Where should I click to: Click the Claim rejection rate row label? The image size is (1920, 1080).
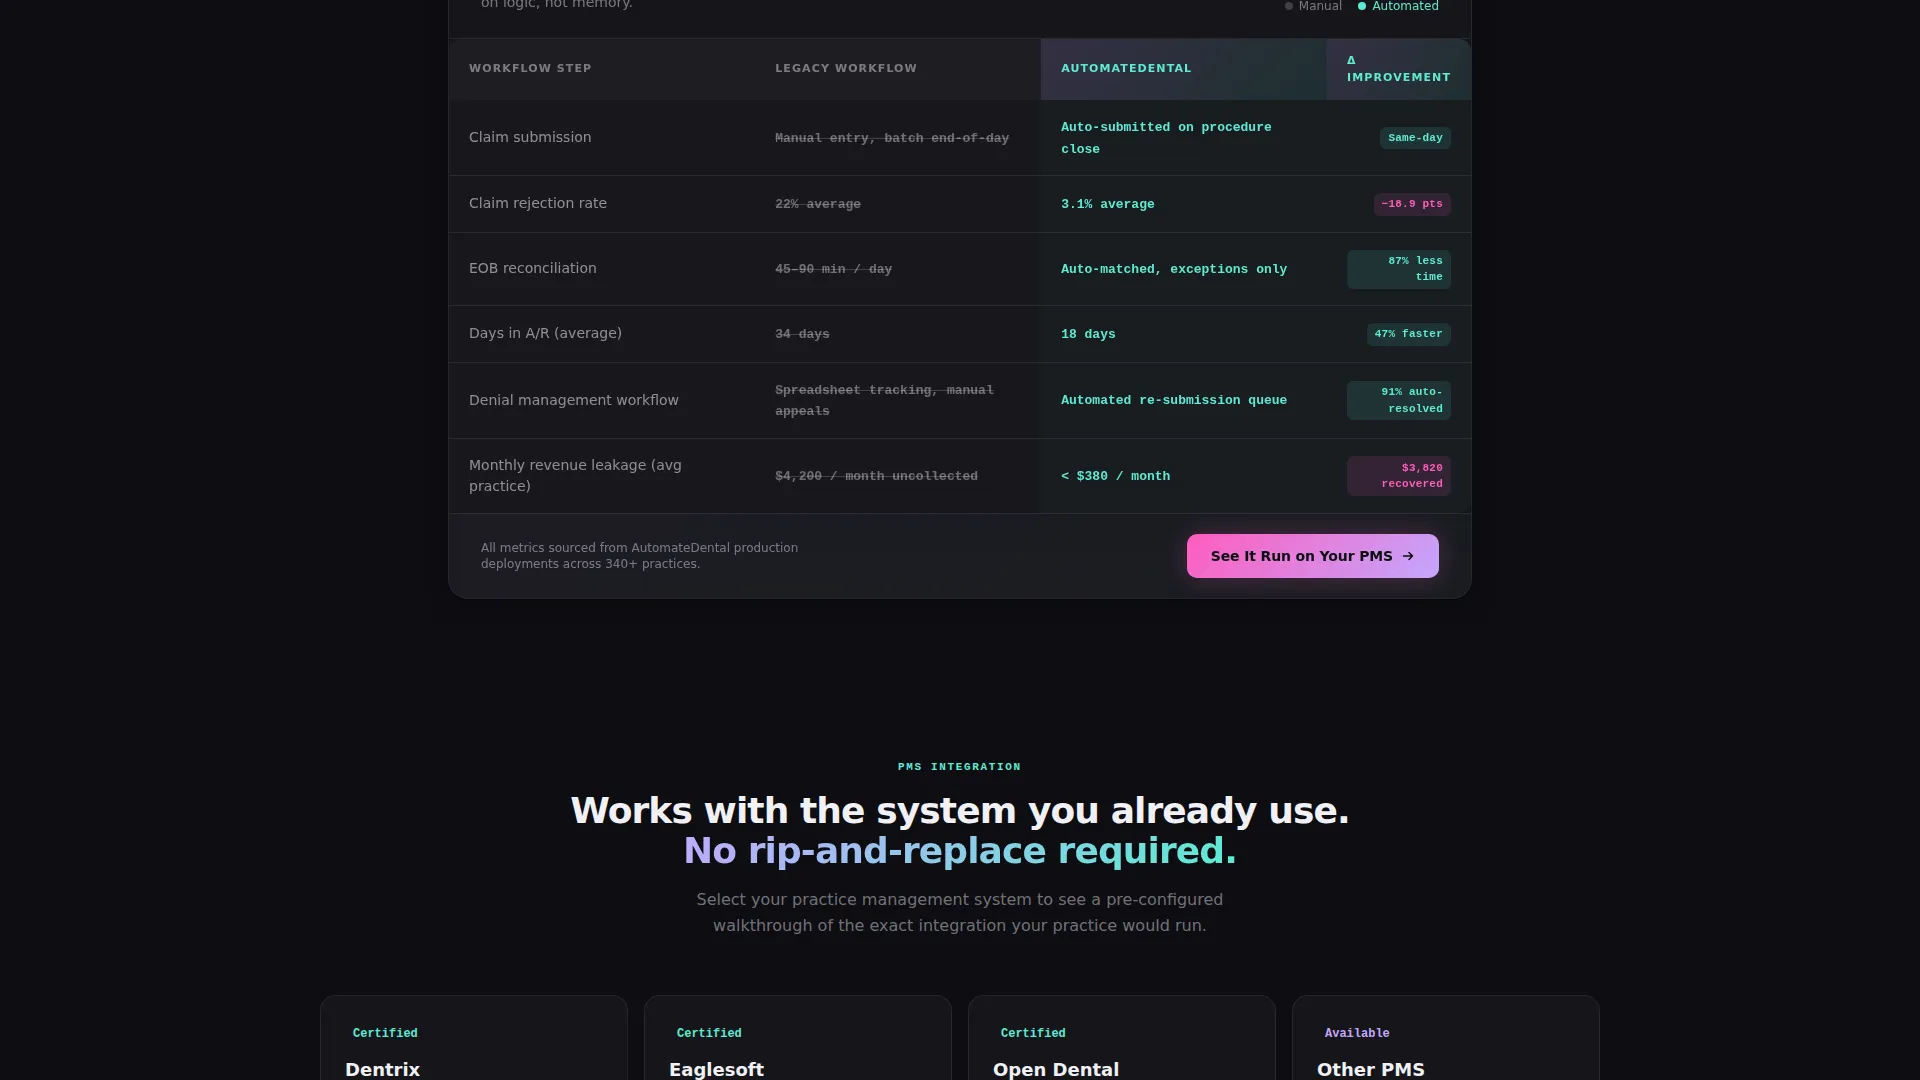(x=537, y=203)
